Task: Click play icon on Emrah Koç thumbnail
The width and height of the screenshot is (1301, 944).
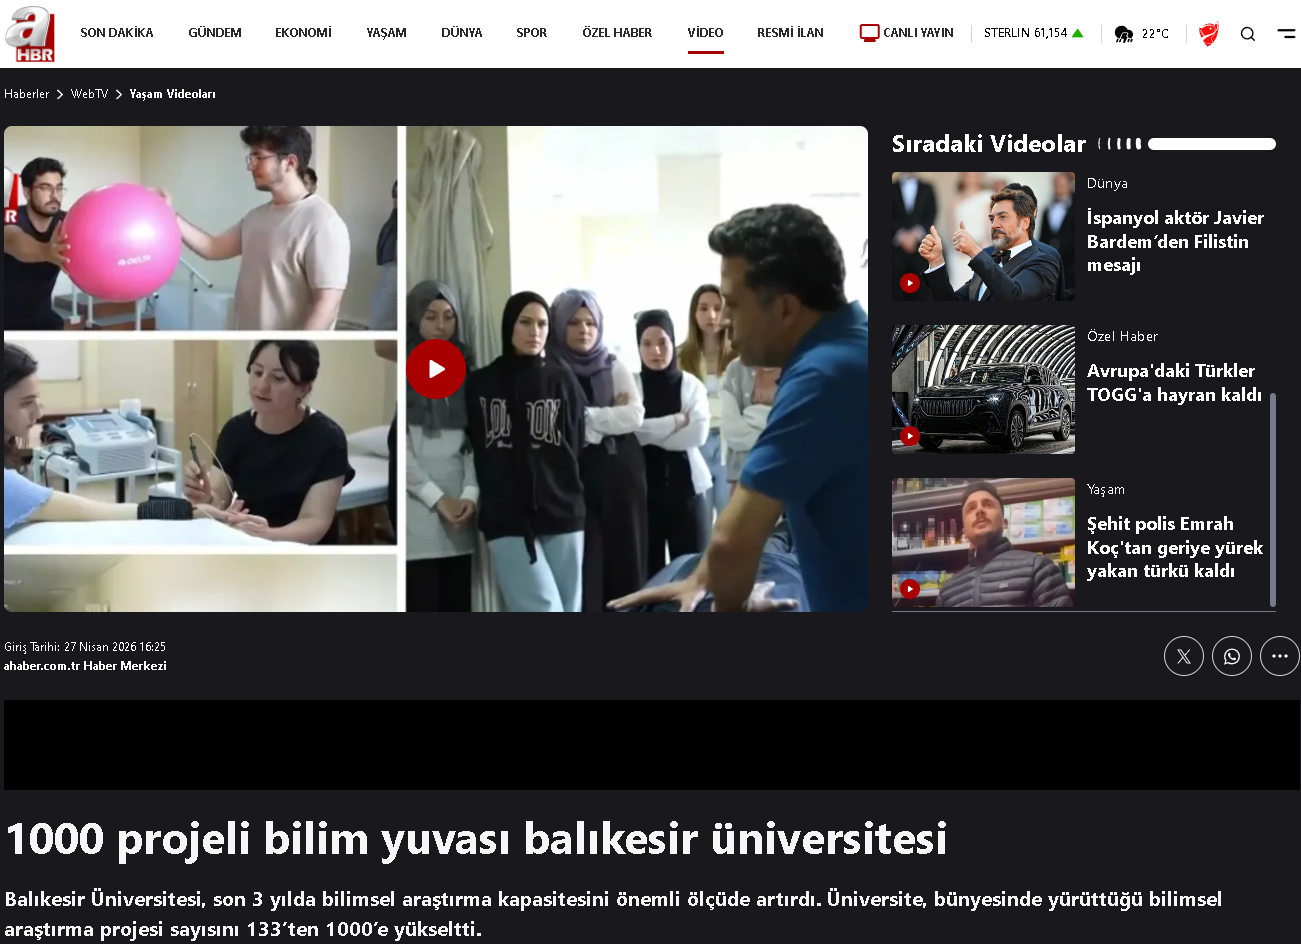Action: point(909,588)
